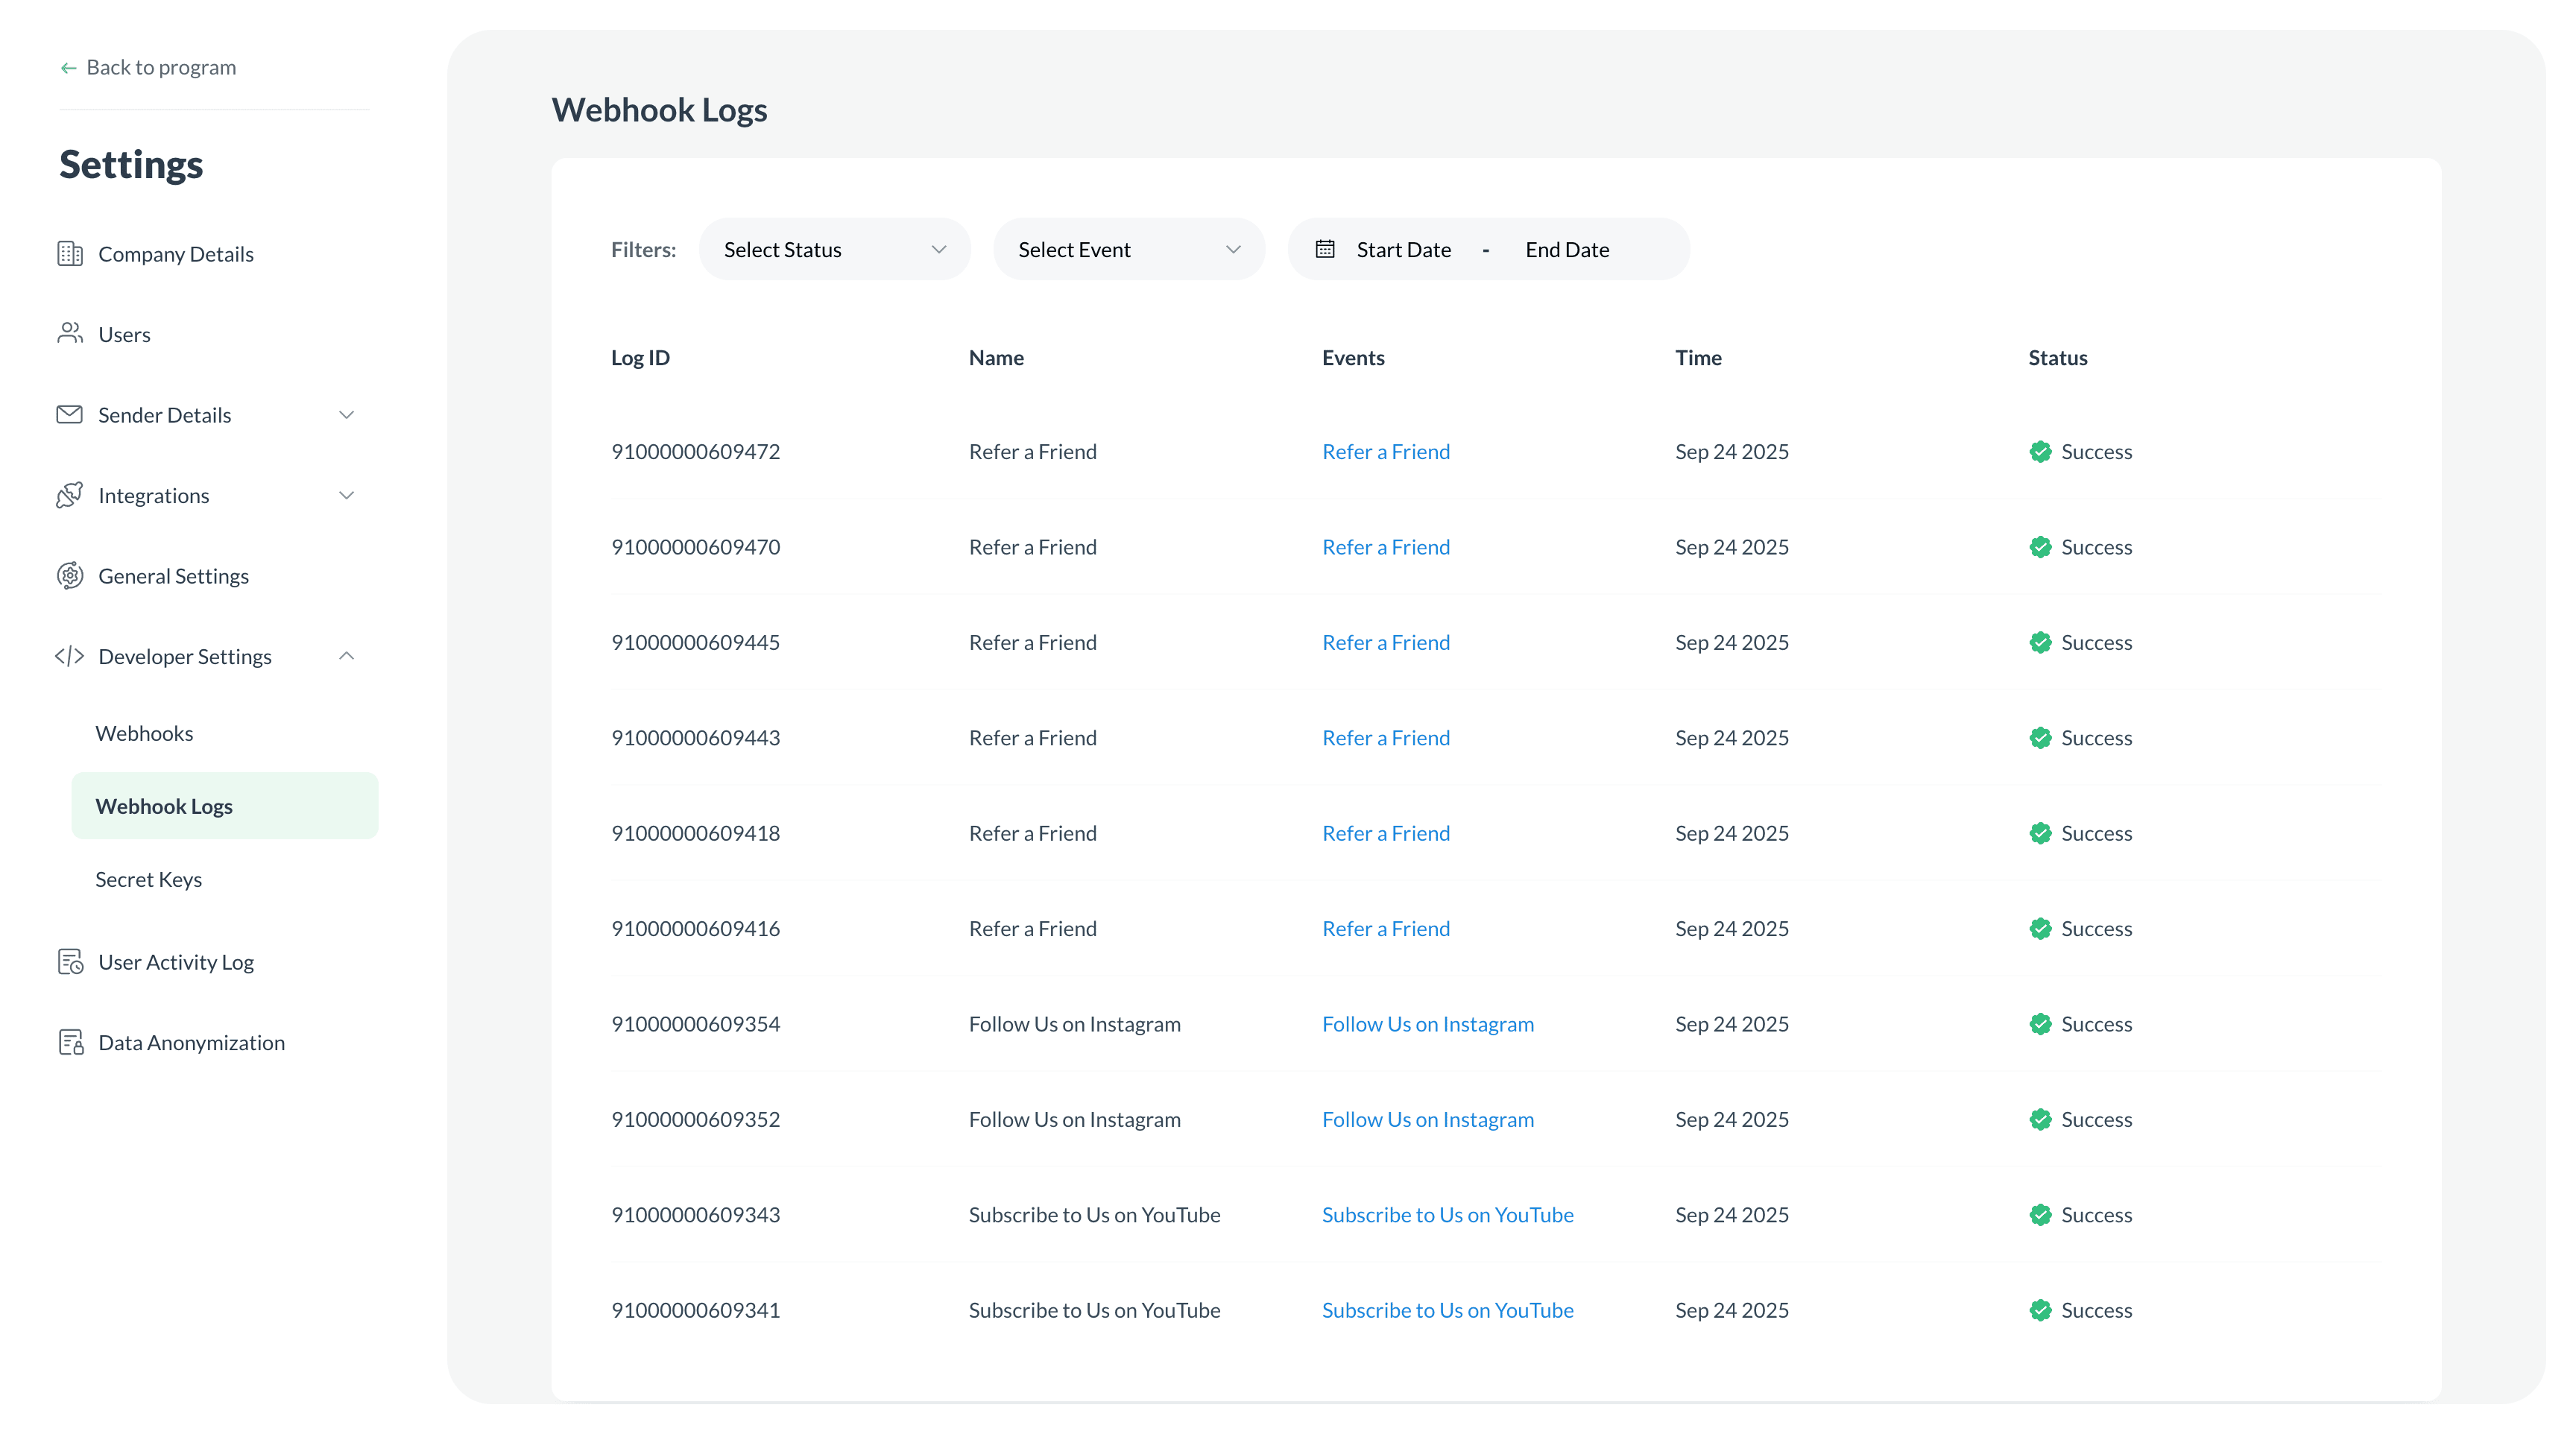
Task: Open General Settings via its gear icon
Action: [x=69, y=575]
